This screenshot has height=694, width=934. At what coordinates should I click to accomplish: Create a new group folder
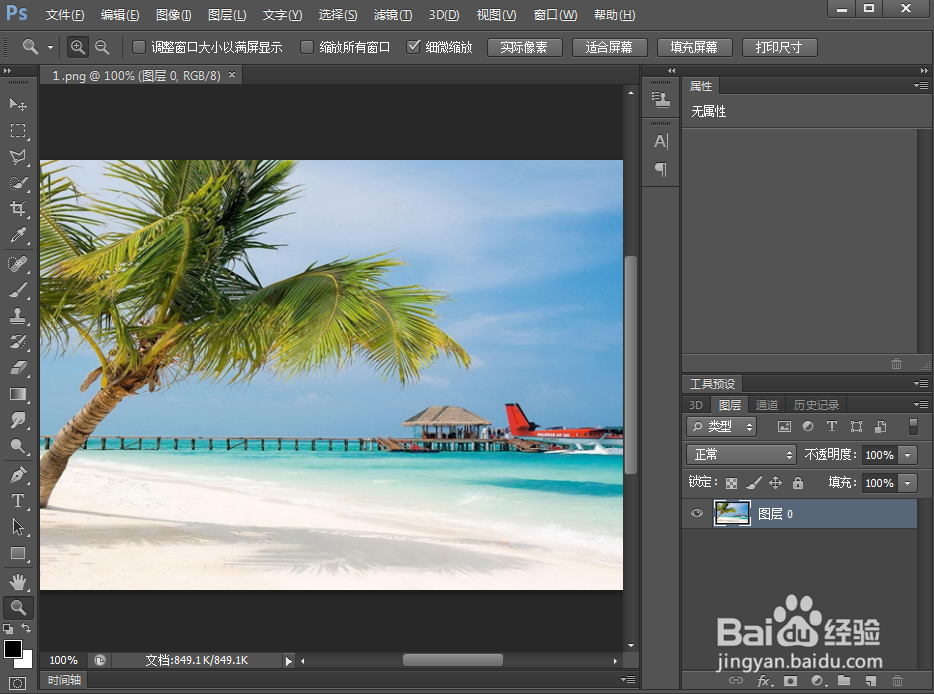point(843,680)
